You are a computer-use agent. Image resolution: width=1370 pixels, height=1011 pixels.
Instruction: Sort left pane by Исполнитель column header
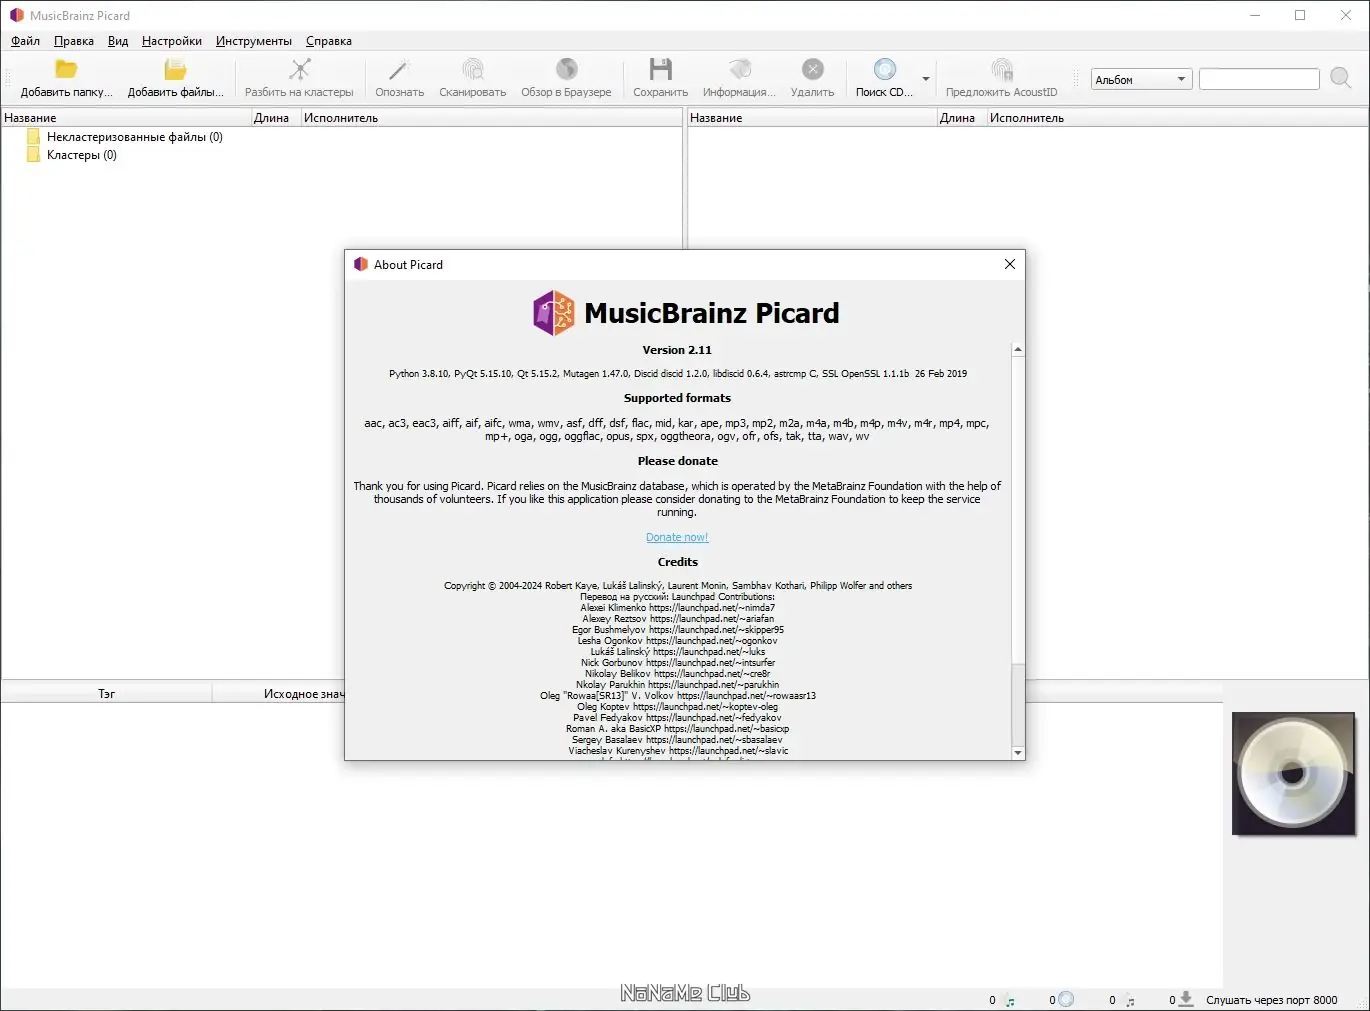[x=491, y=118]
